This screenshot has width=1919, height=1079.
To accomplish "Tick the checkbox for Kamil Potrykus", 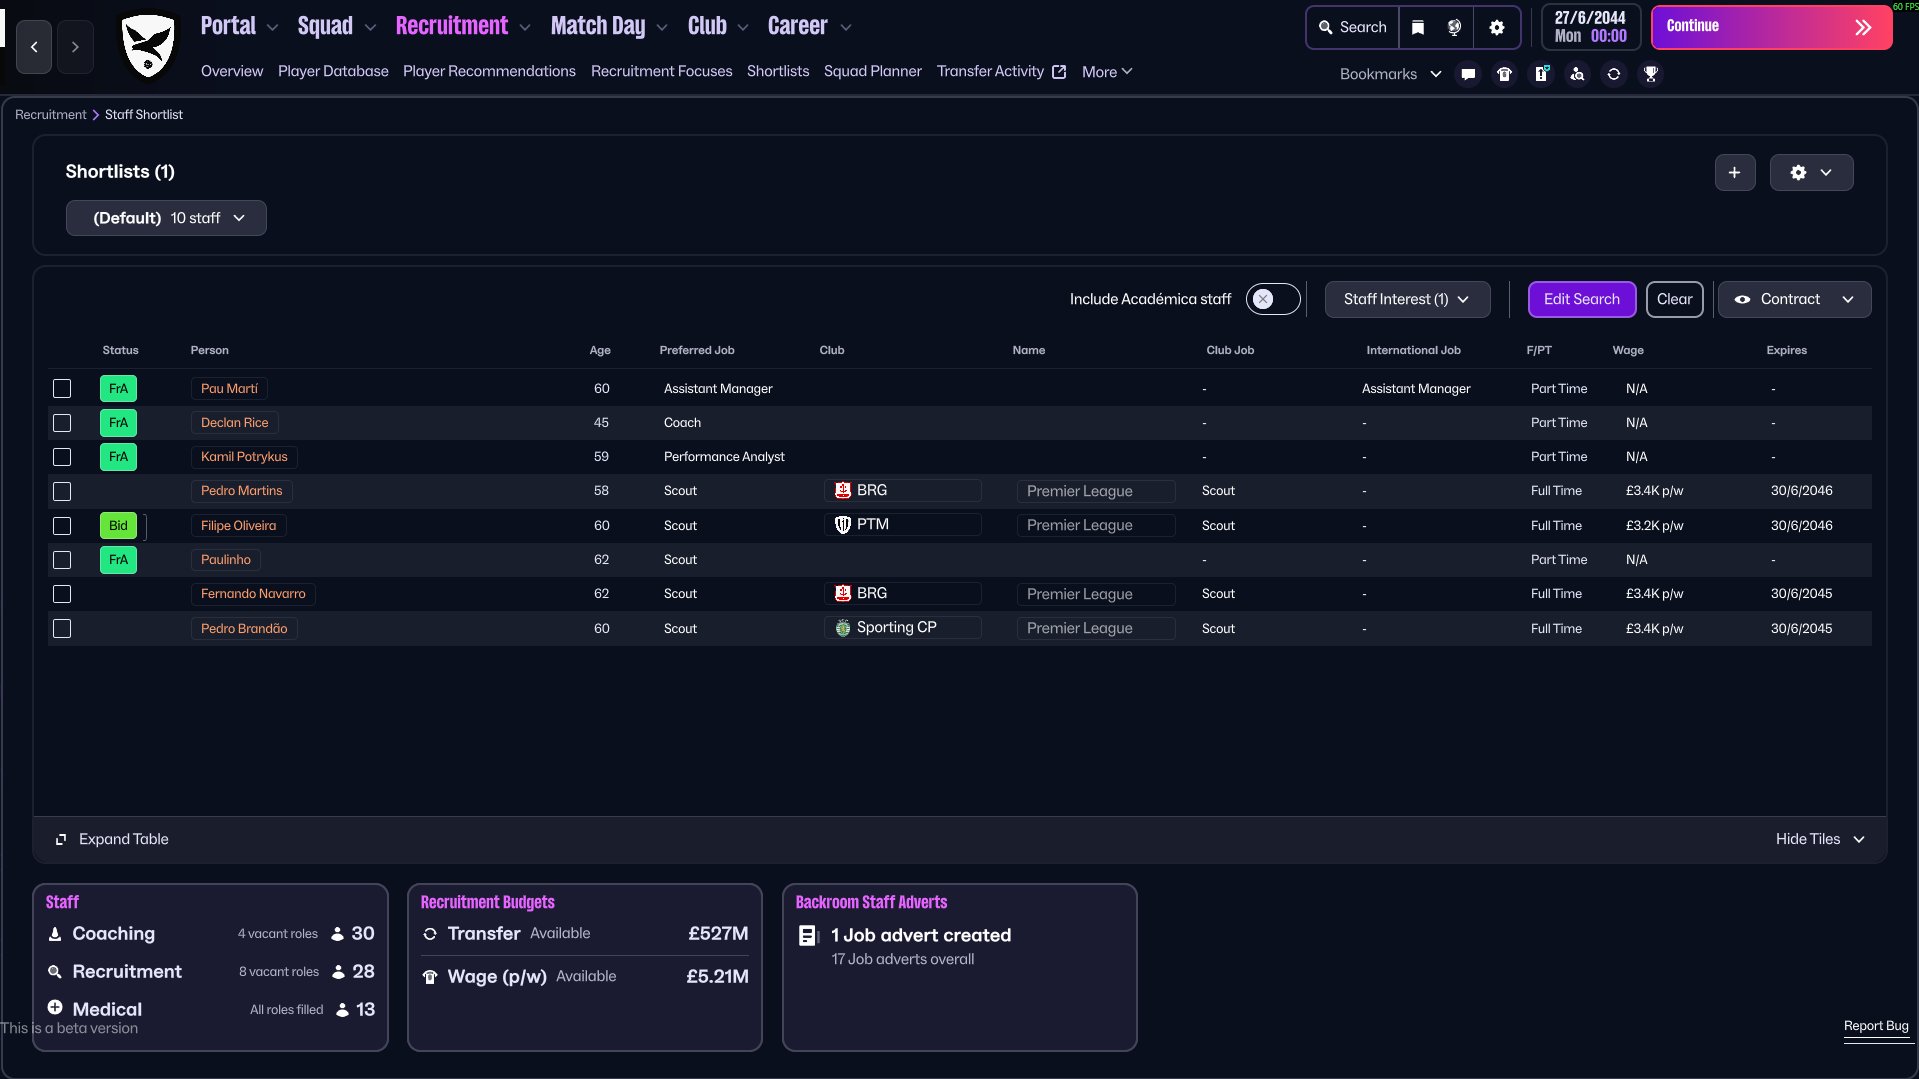I will pos(62,457).
